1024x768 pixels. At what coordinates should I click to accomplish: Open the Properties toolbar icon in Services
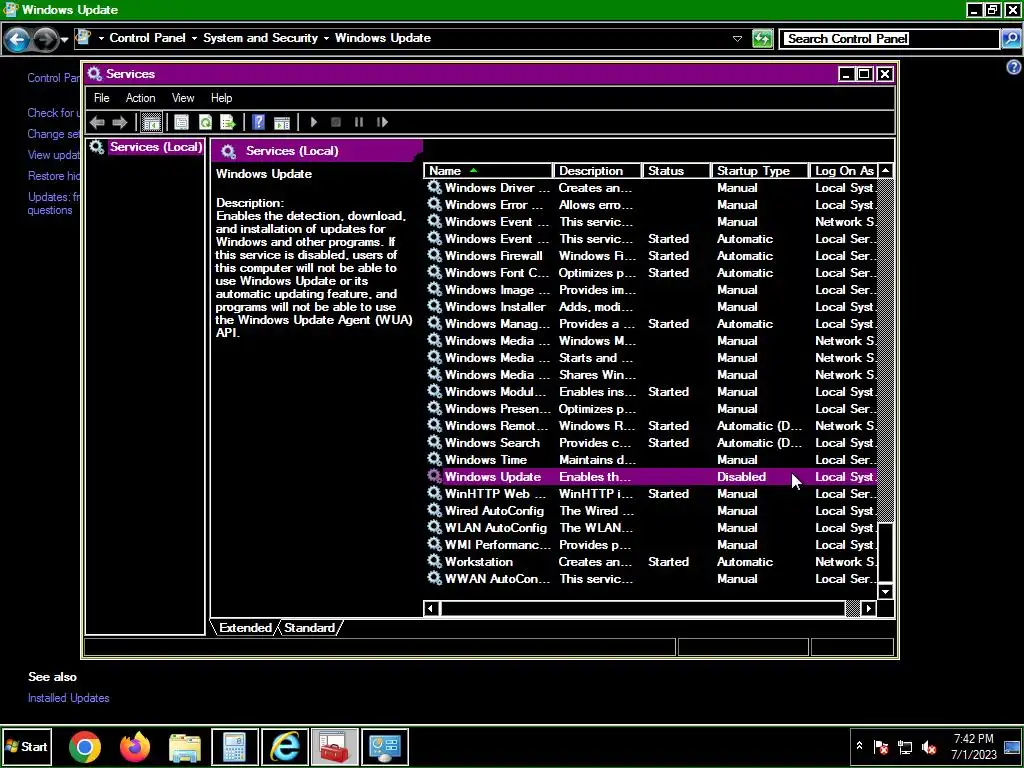click(182, 122)
